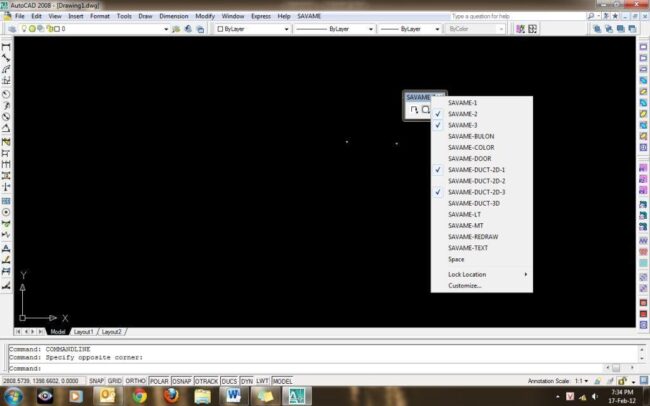This screenshot has width=650, height=406.
Task: Open the clean screen icon in status bar
Action: click(x=644, y=380)
